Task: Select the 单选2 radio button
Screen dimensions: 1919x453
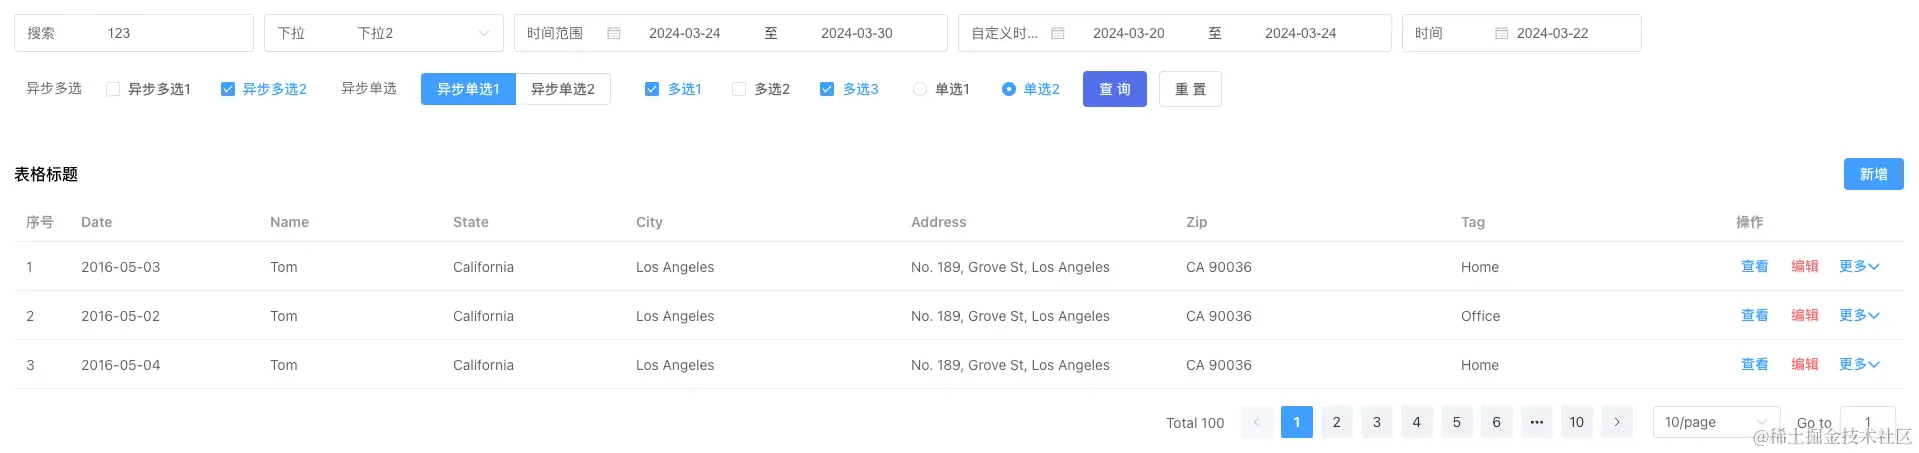Action: coord(1009,89)
